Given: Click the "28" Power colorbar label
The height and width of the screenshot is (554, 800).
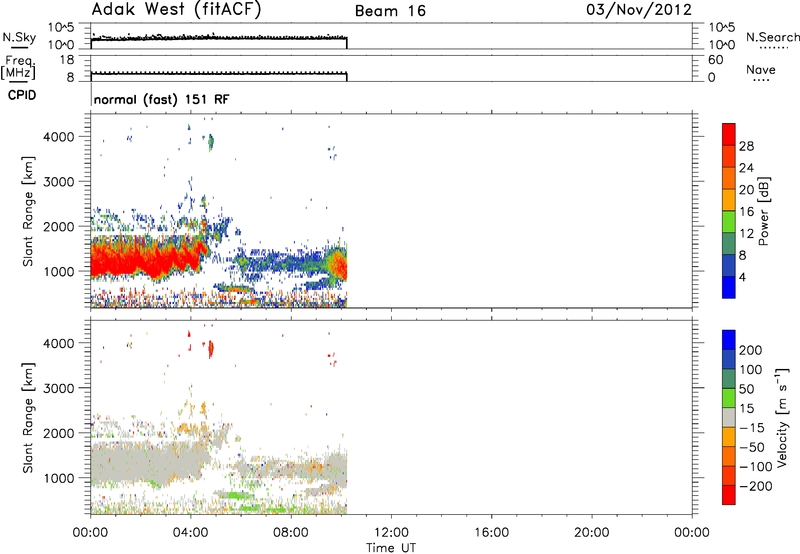Looking at the screenshot, I should (746, 146).
